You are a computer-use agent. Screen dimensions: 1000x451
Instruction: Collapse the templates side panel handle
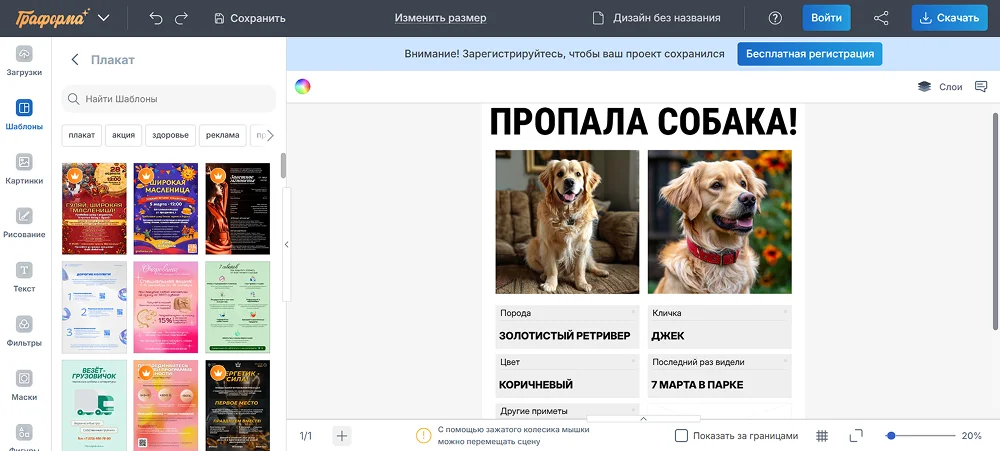coord(287,244)
